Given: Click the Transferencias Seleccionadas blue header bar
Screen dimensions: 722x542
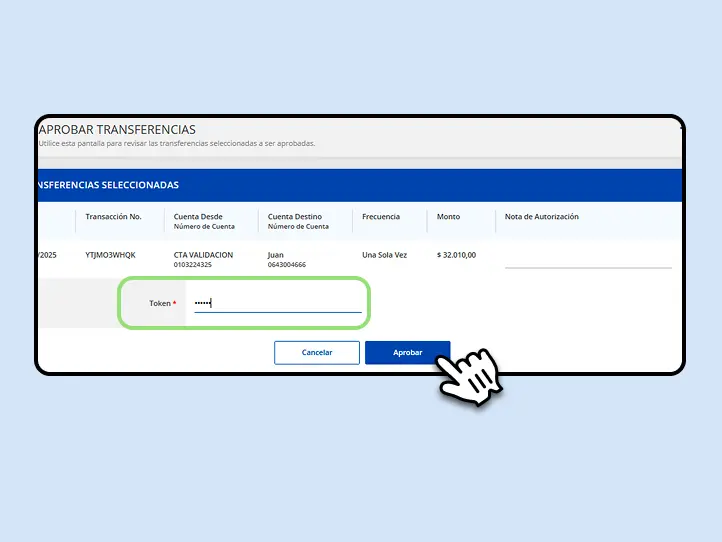Looking at the screenshot, I should 360,185.
